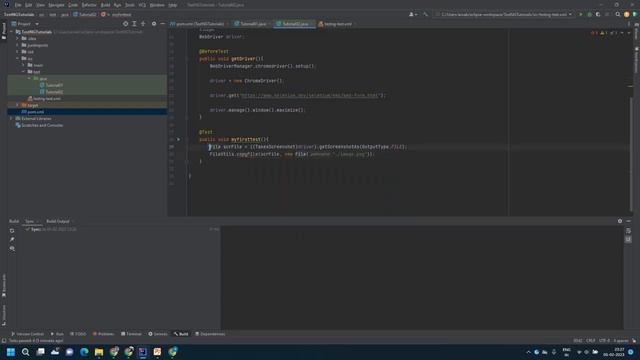Open the Tools menu
This screenshot has height=360, width=640.
point(130,5)
